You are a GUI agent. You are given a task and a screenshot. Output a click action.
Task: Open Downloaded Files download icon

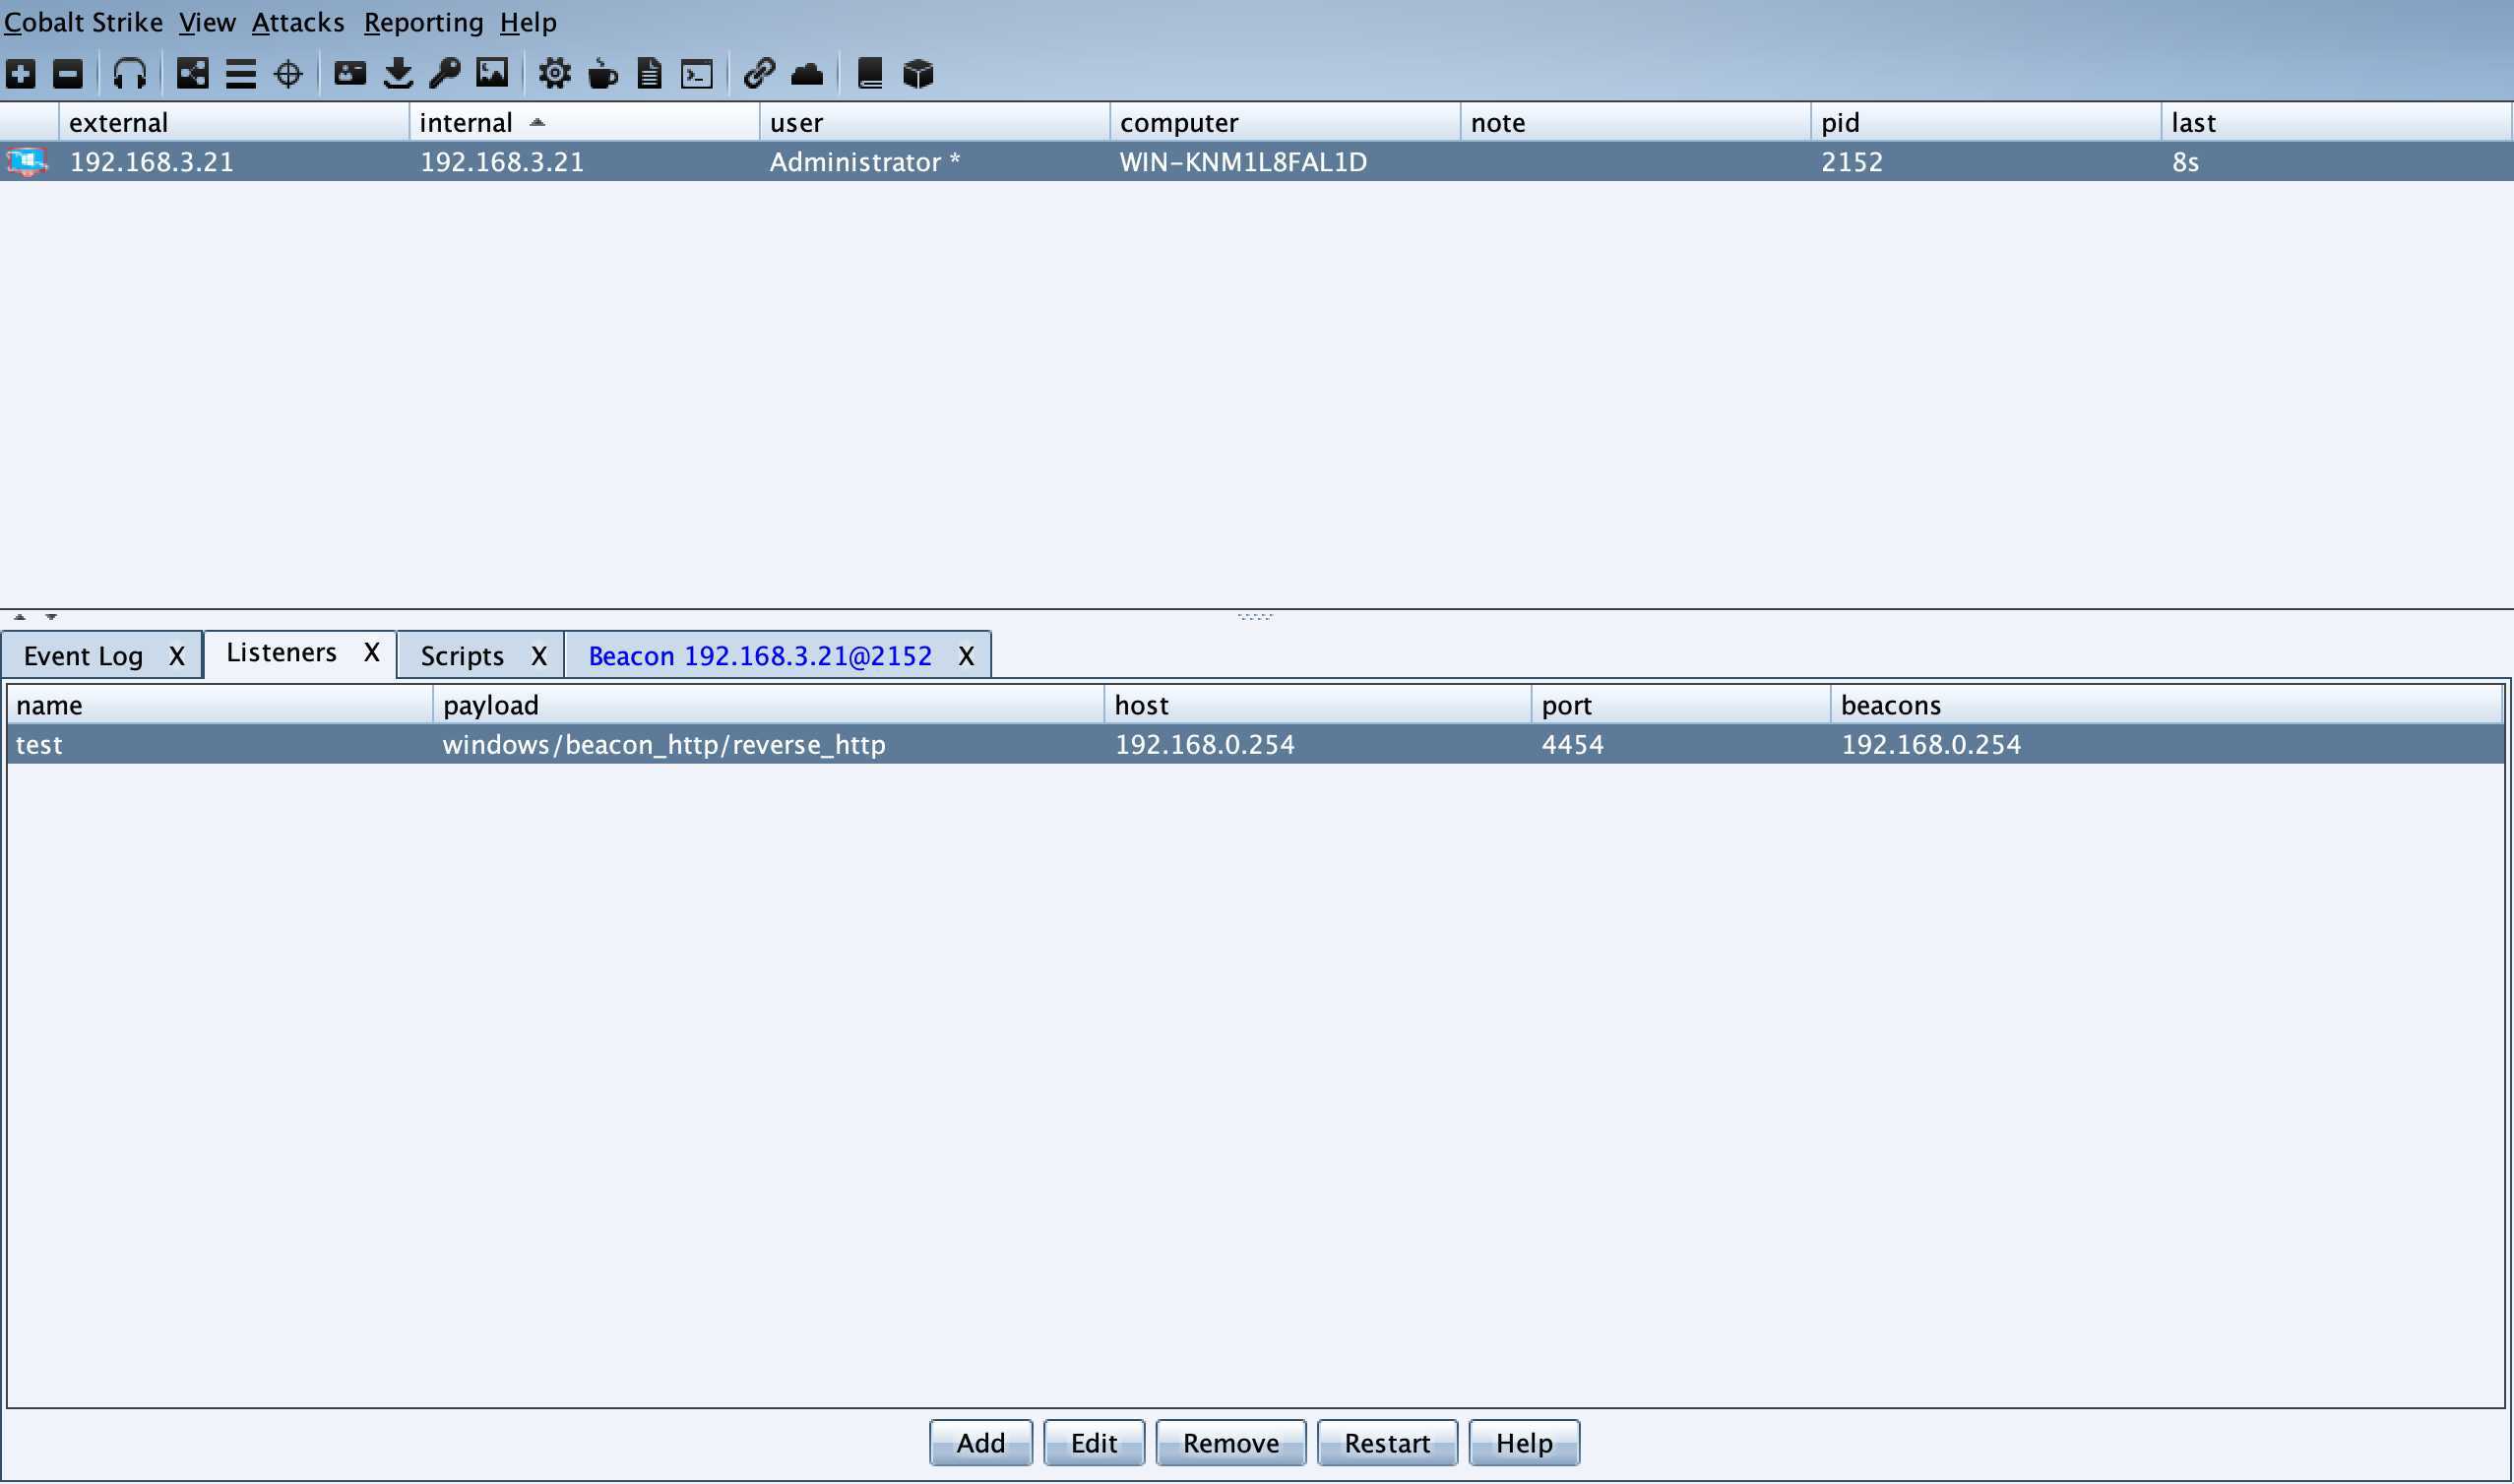pyautogui.click(x=398, y=74)
